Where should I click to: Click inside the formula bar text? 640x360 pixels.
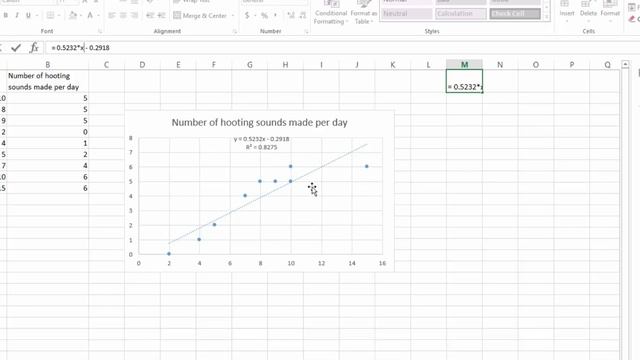[80, 48]
